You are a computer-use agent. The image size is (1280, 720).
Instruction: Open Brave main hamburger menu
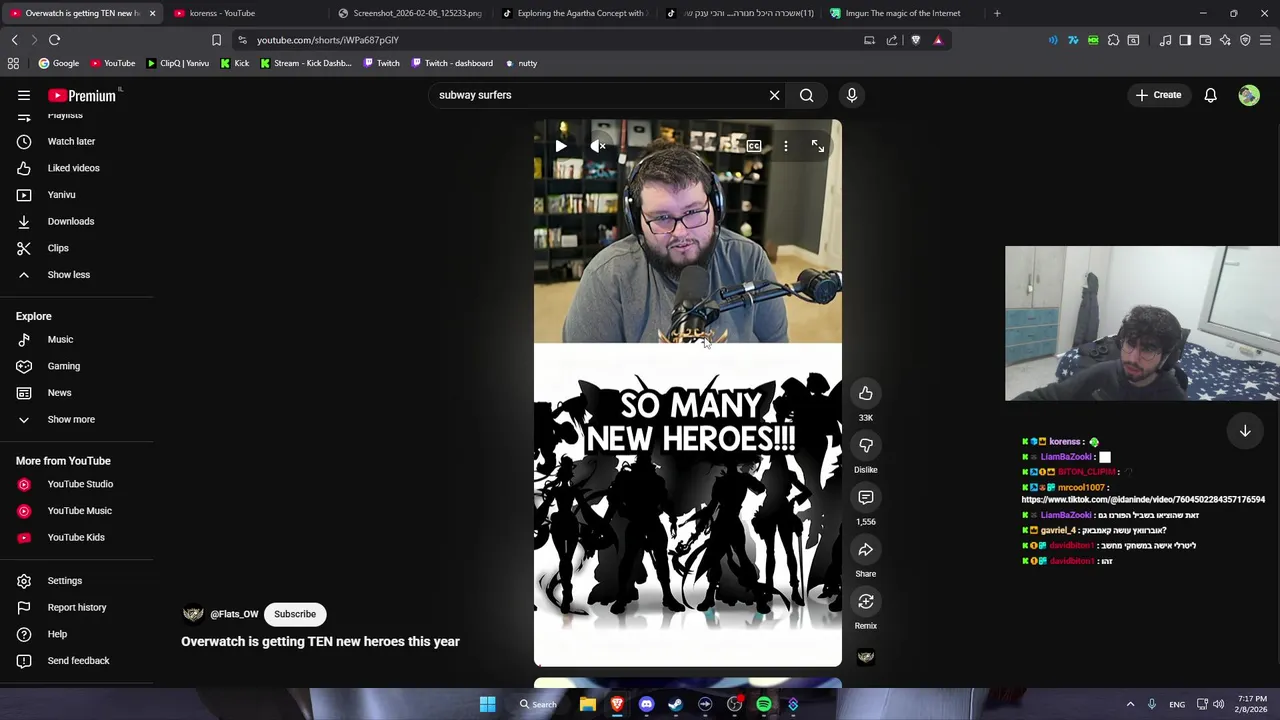pyautogui.click(x=1265, y=40)
